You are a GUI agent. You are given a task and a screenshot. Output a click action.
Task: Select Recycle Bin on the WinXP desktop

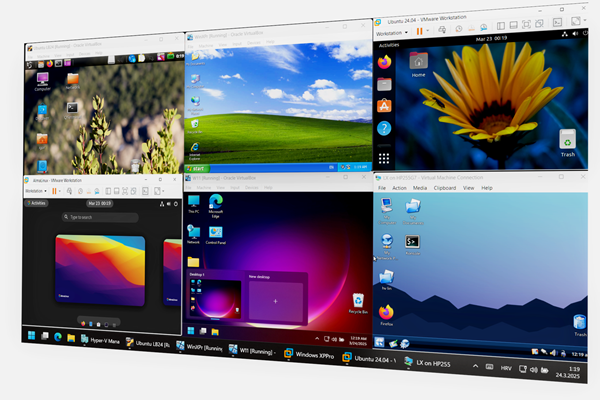point(194,127)
